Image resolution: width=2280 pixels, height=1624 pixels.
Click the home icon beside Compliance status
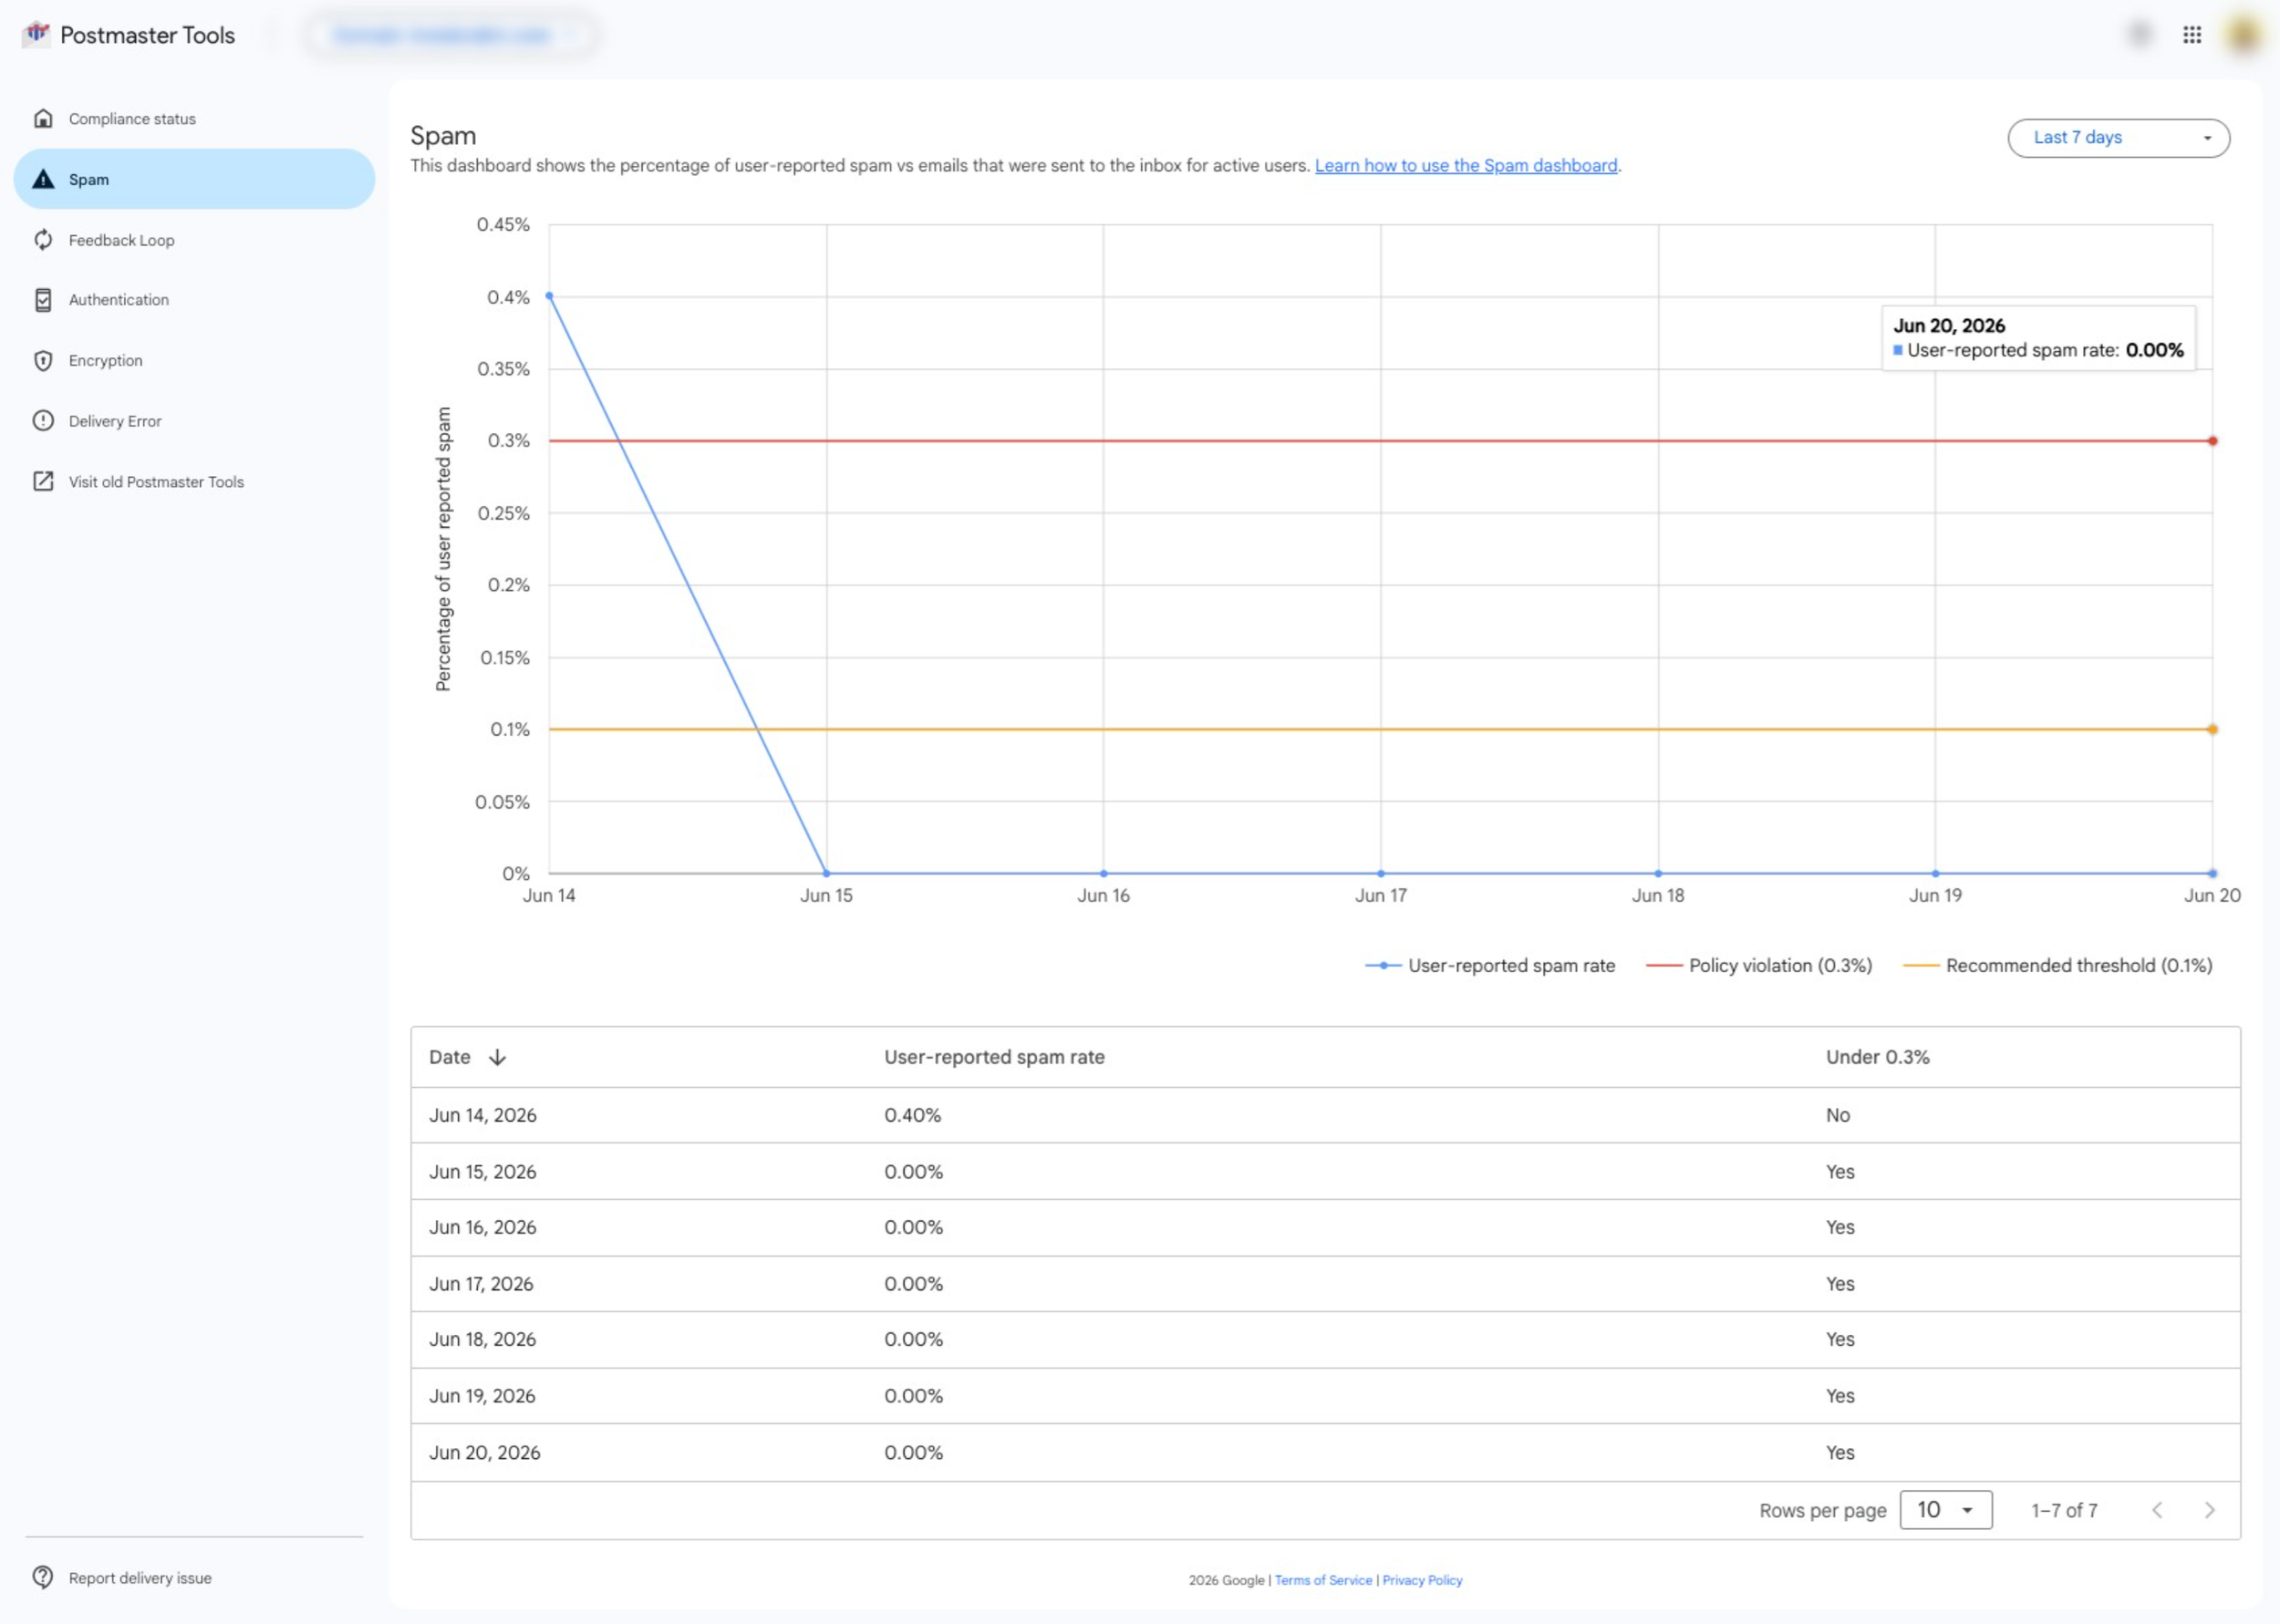pyautogui.click(x=43, y=118)
